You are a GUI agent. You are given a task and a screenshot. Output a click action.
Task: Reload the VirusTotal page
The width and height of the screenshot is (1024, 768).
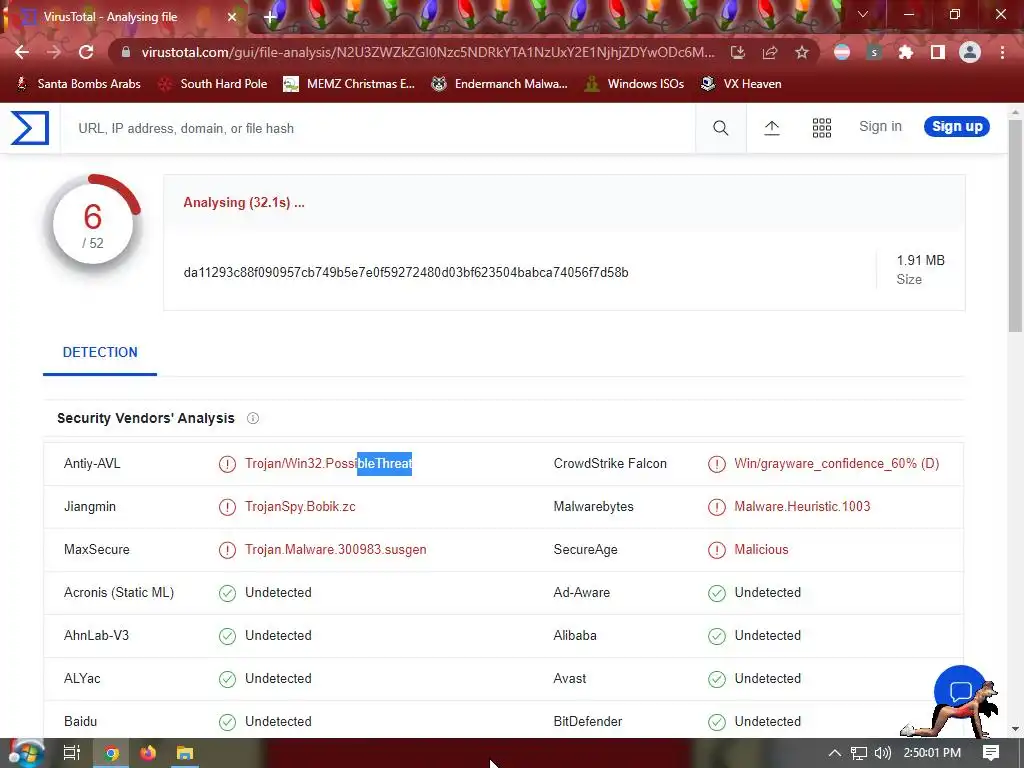86,52
